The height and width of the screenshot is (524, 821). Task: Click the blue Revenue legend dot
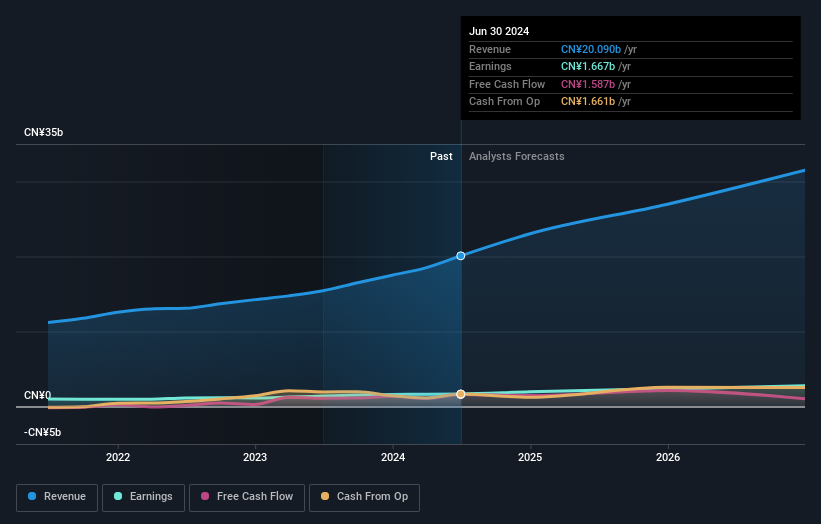(x=32, y=496)
